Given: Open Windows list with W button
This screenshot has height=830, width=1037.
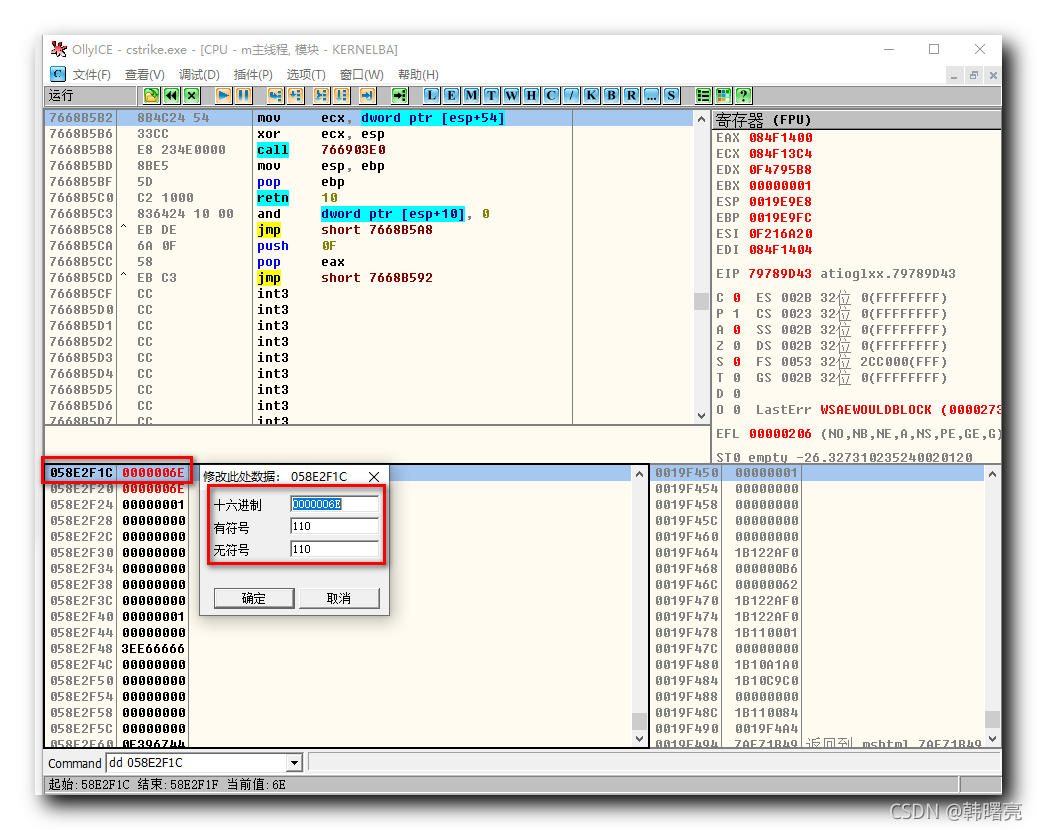Looking at the screenshot, I should pyautogui.click(x=511, y=95).
